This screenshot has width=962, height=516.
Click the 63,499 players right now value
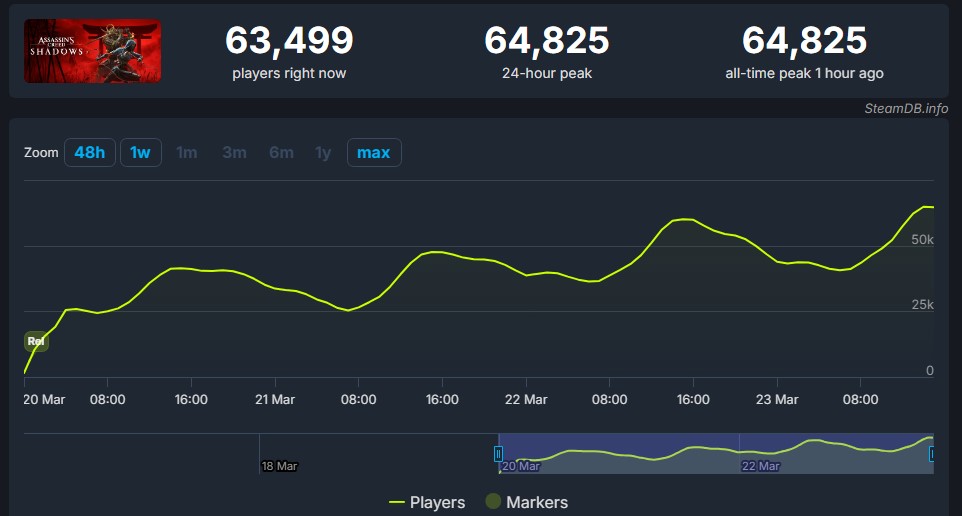coord(289,40)
